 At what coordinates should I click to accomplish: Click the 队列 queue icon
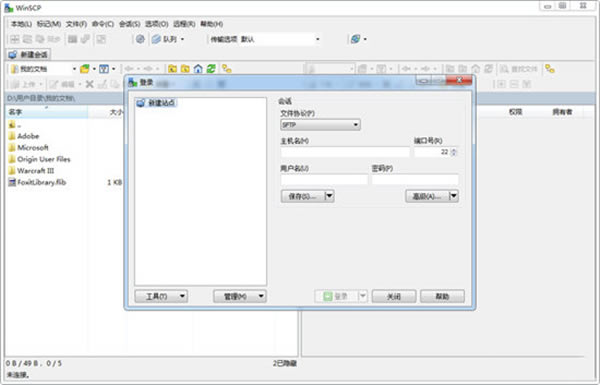(x=156, y=39)
